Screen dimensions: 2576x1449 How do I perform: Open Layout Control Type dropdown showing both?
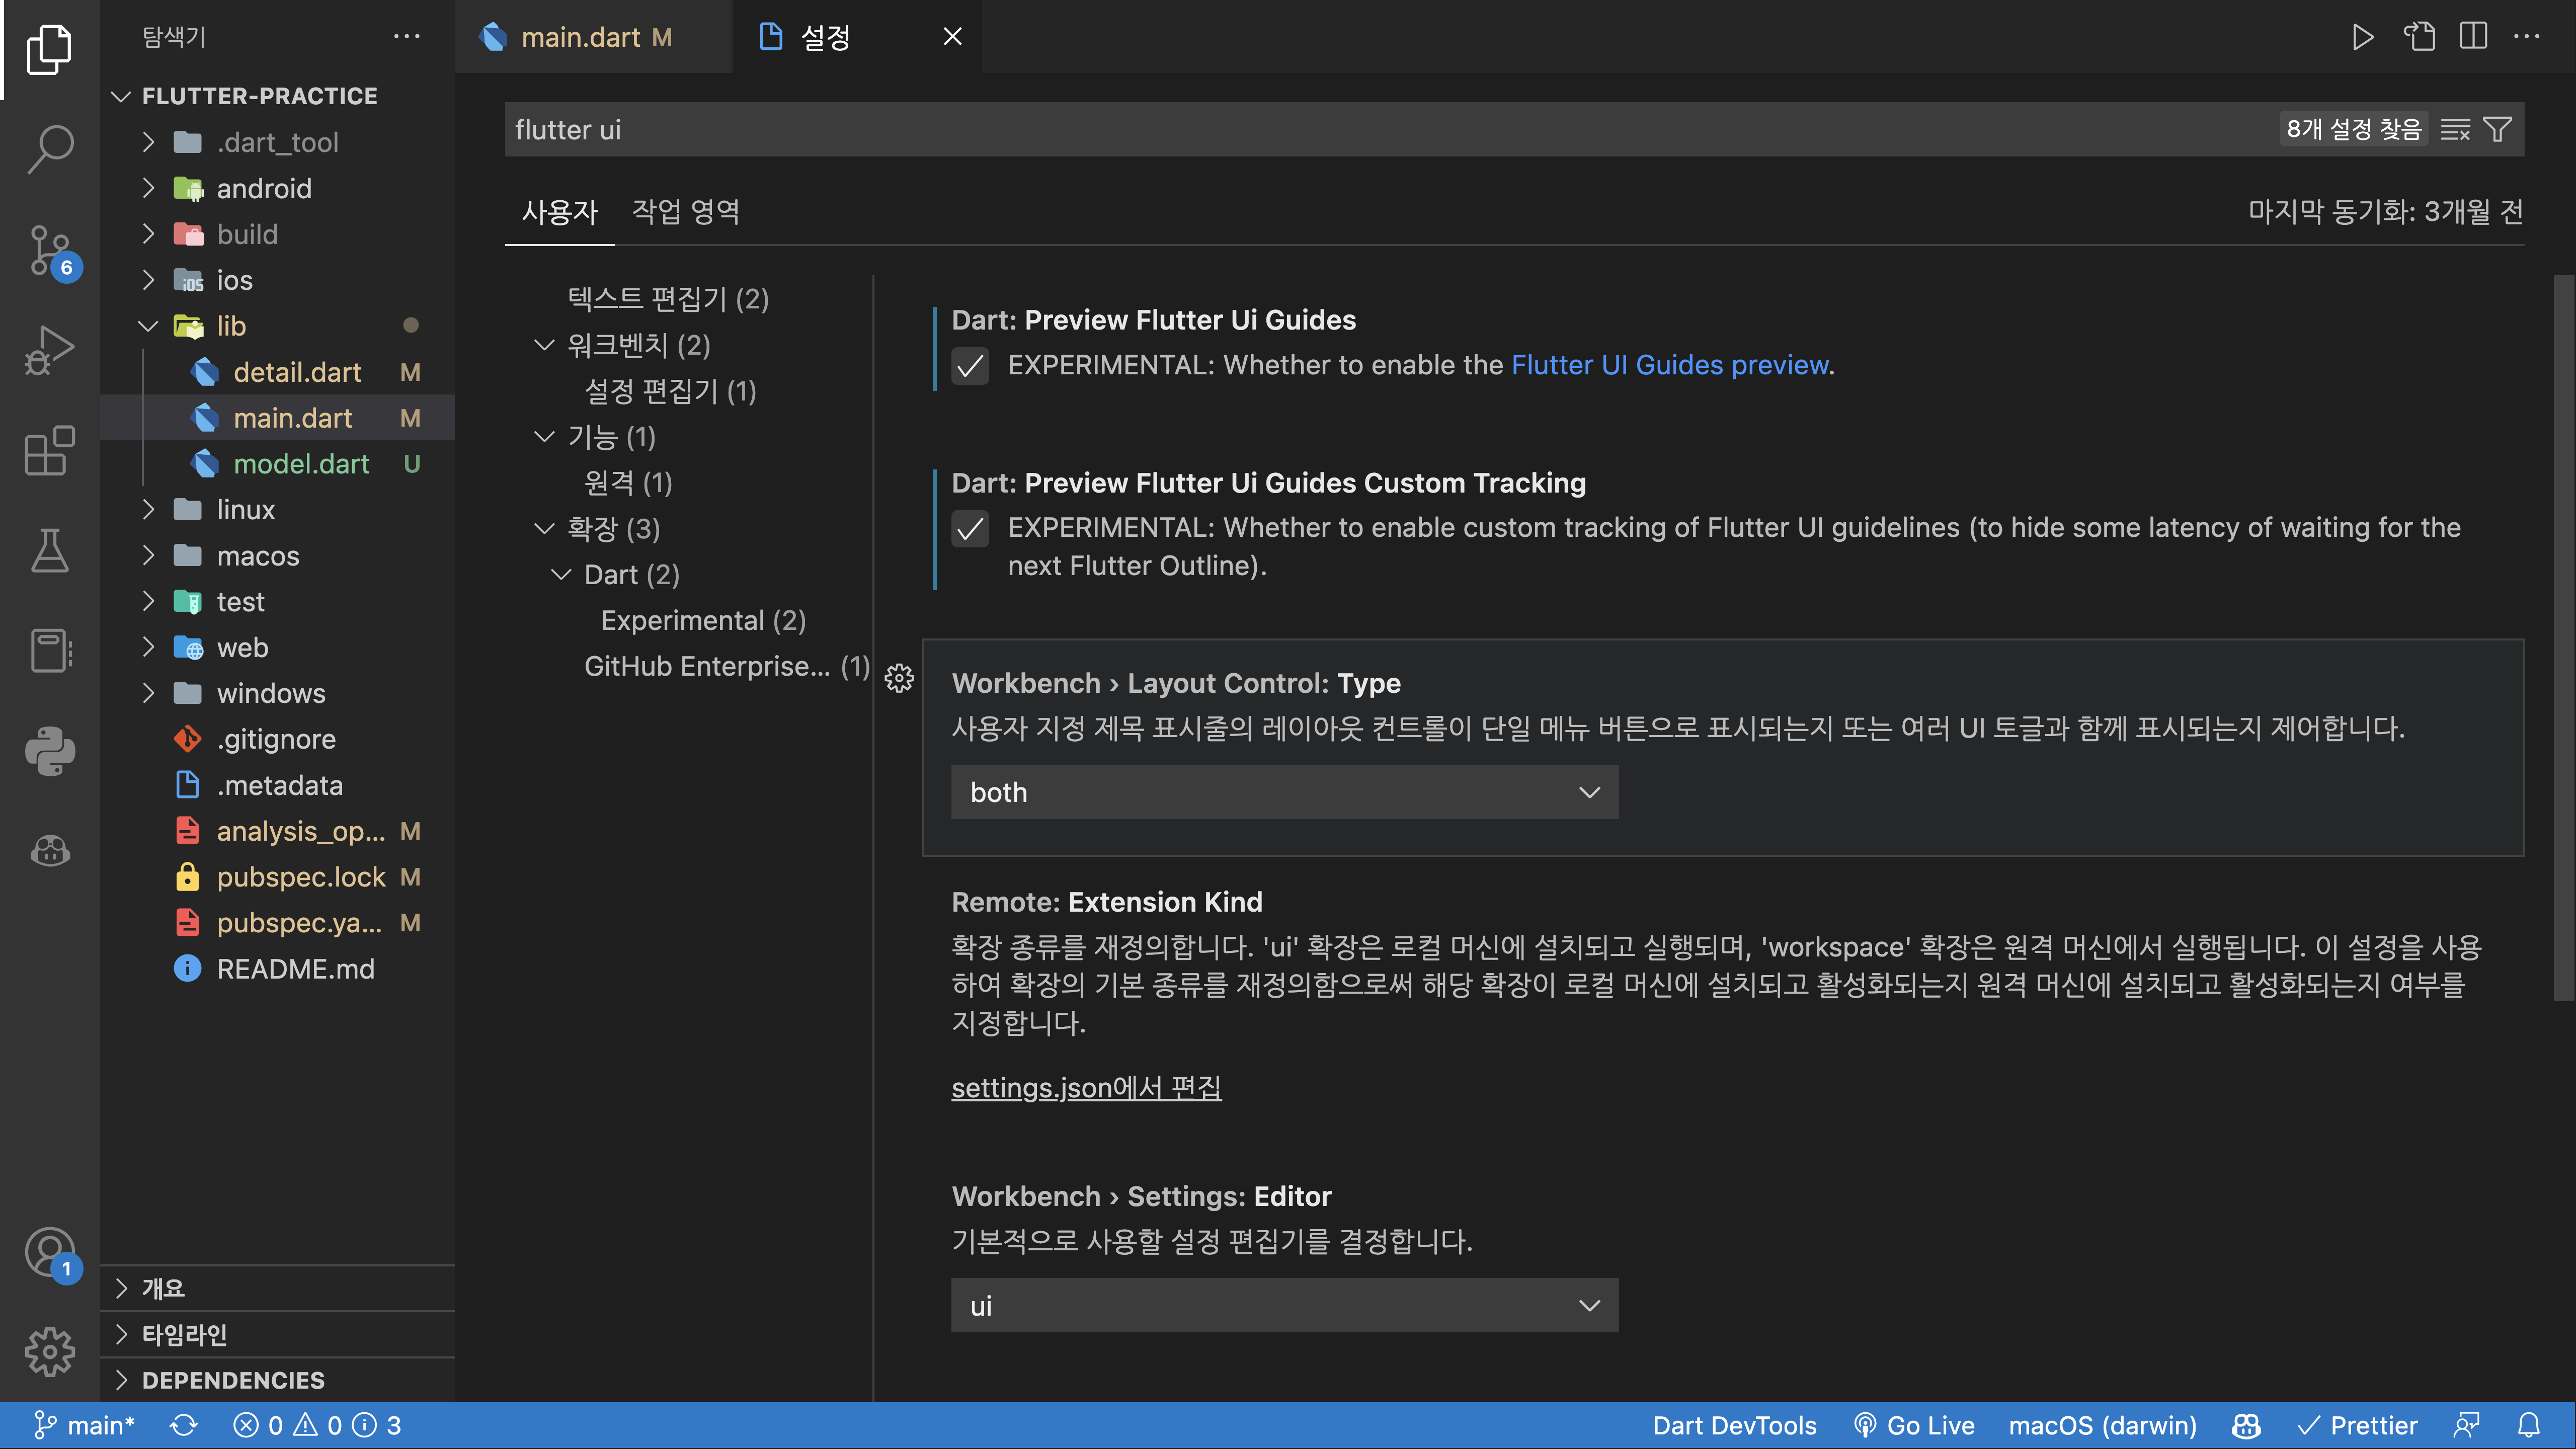(1284, 792)
